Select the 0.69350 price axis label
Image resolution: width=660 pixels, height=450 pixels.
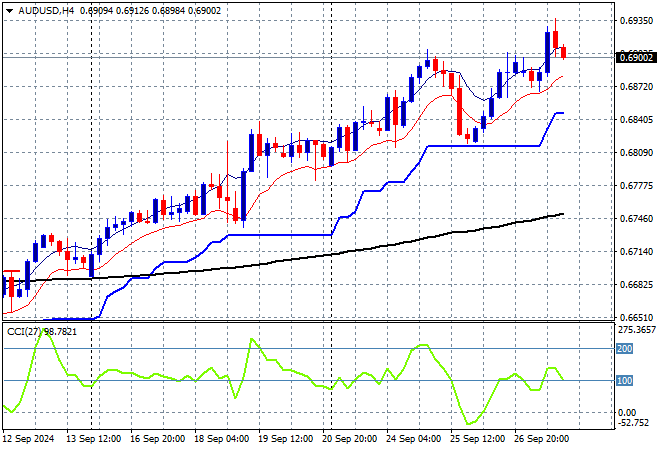[x=636, y=21]
